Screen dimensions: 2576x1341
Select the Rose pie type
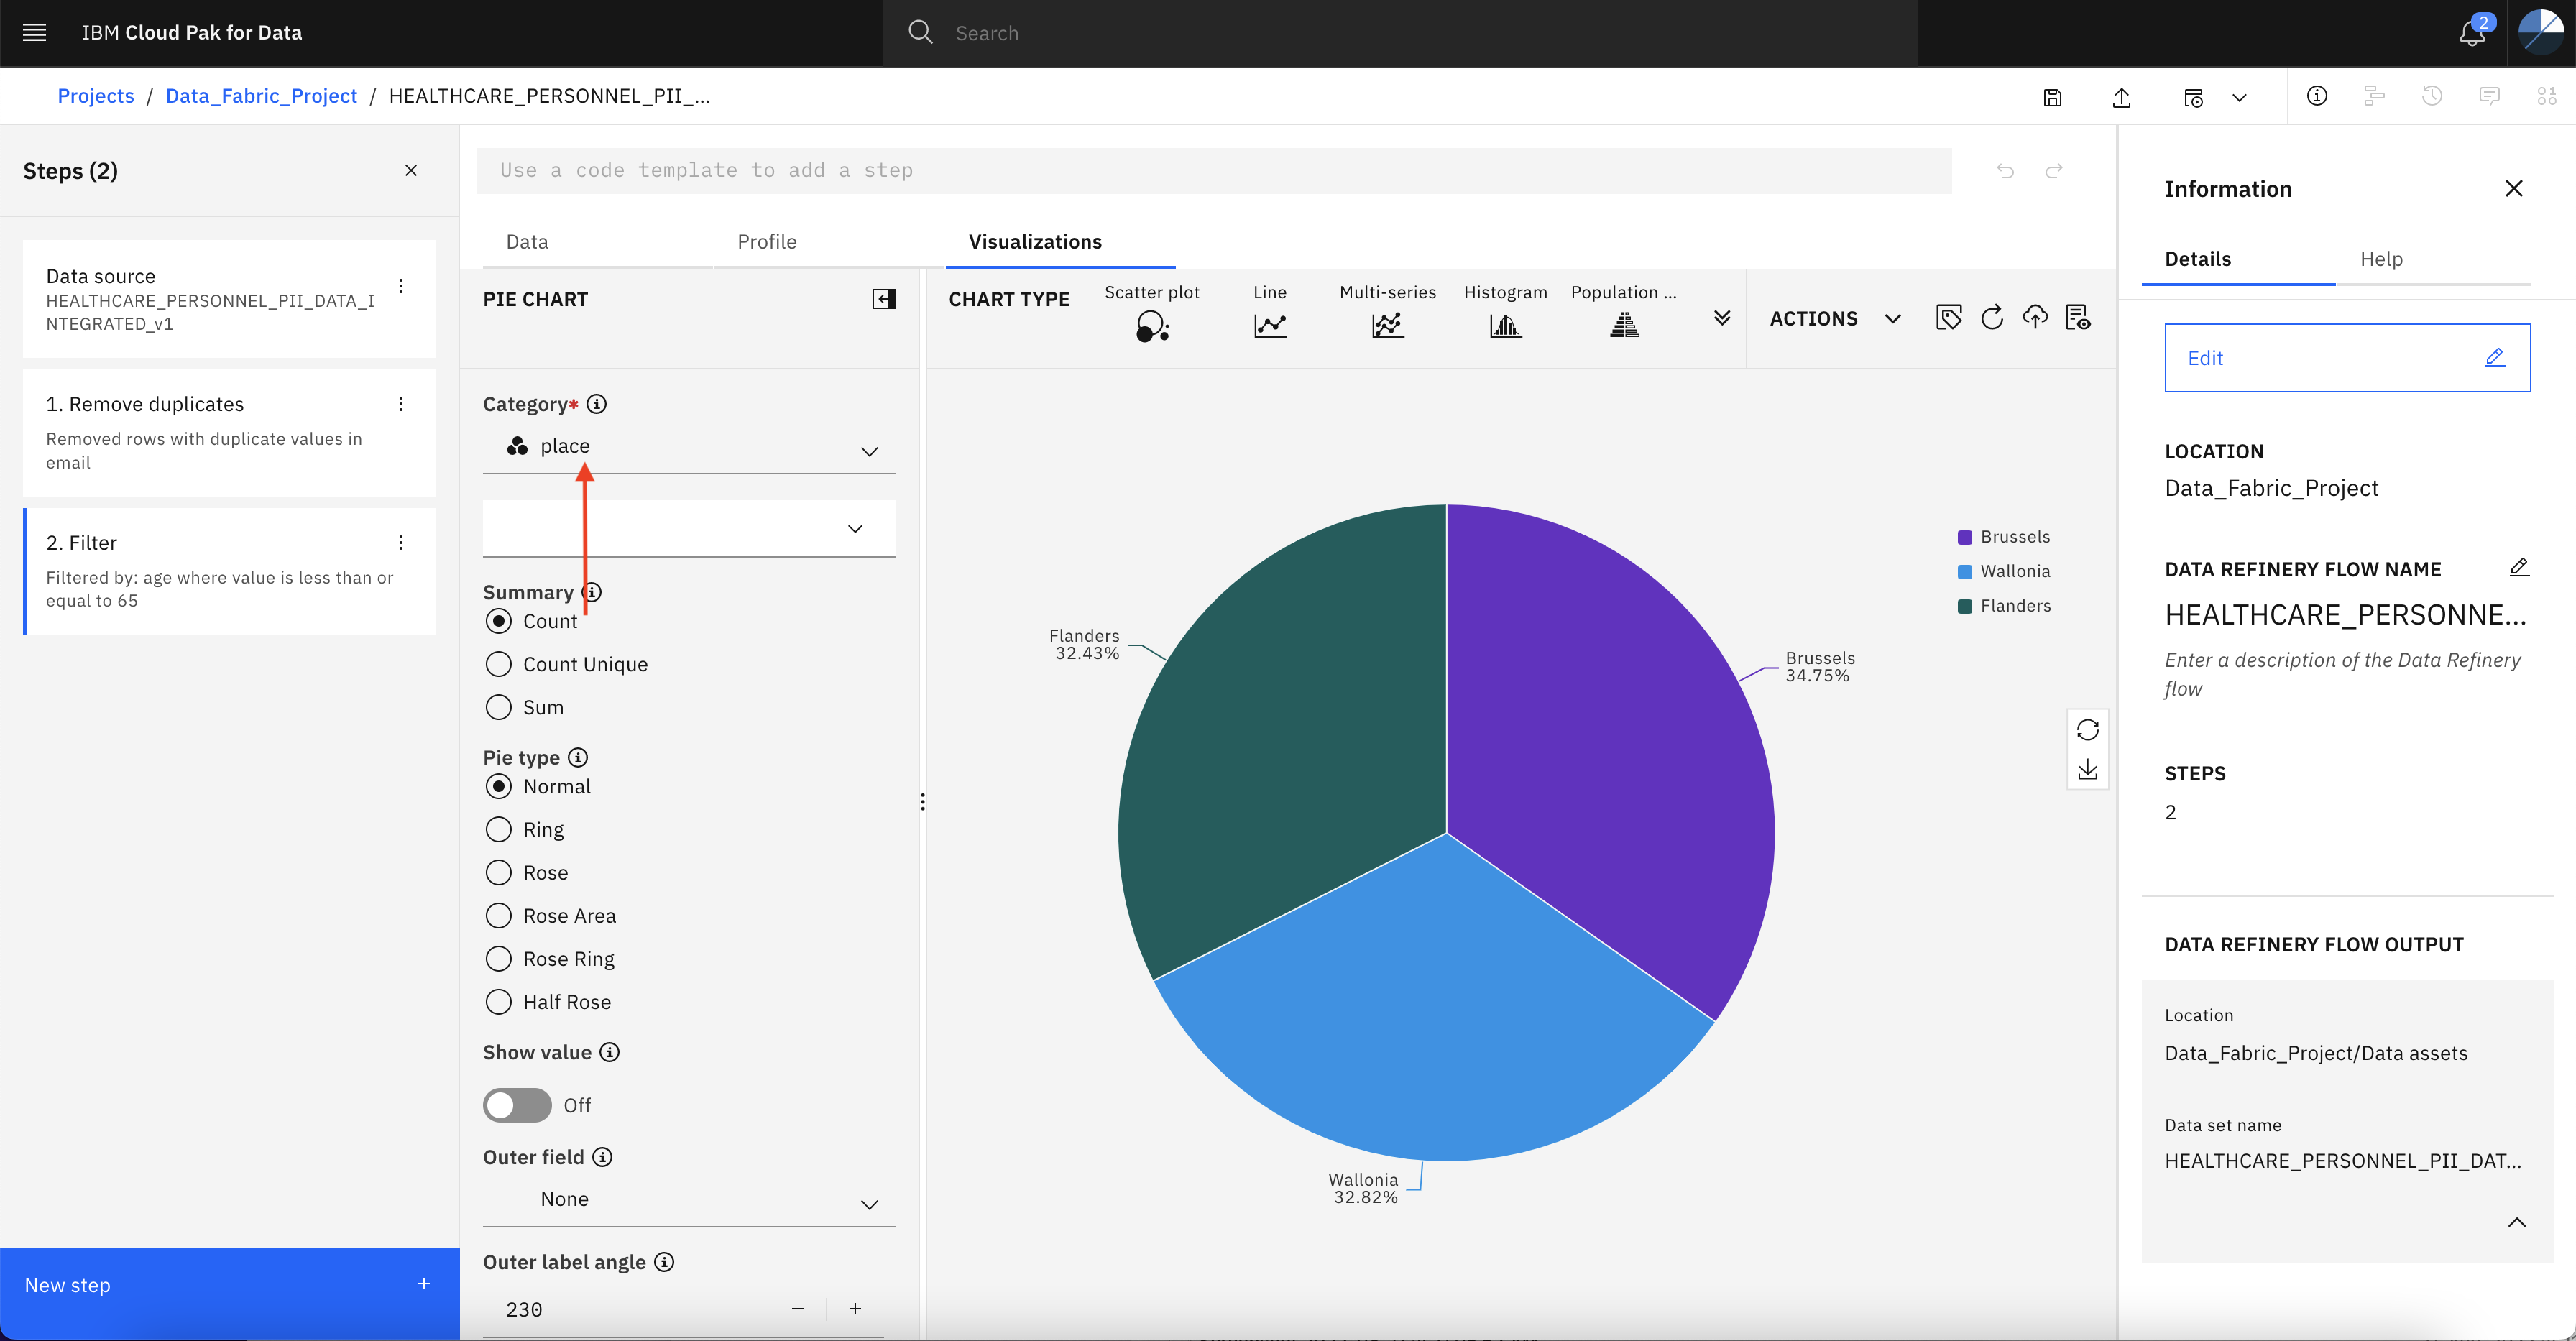coord(498,872)
